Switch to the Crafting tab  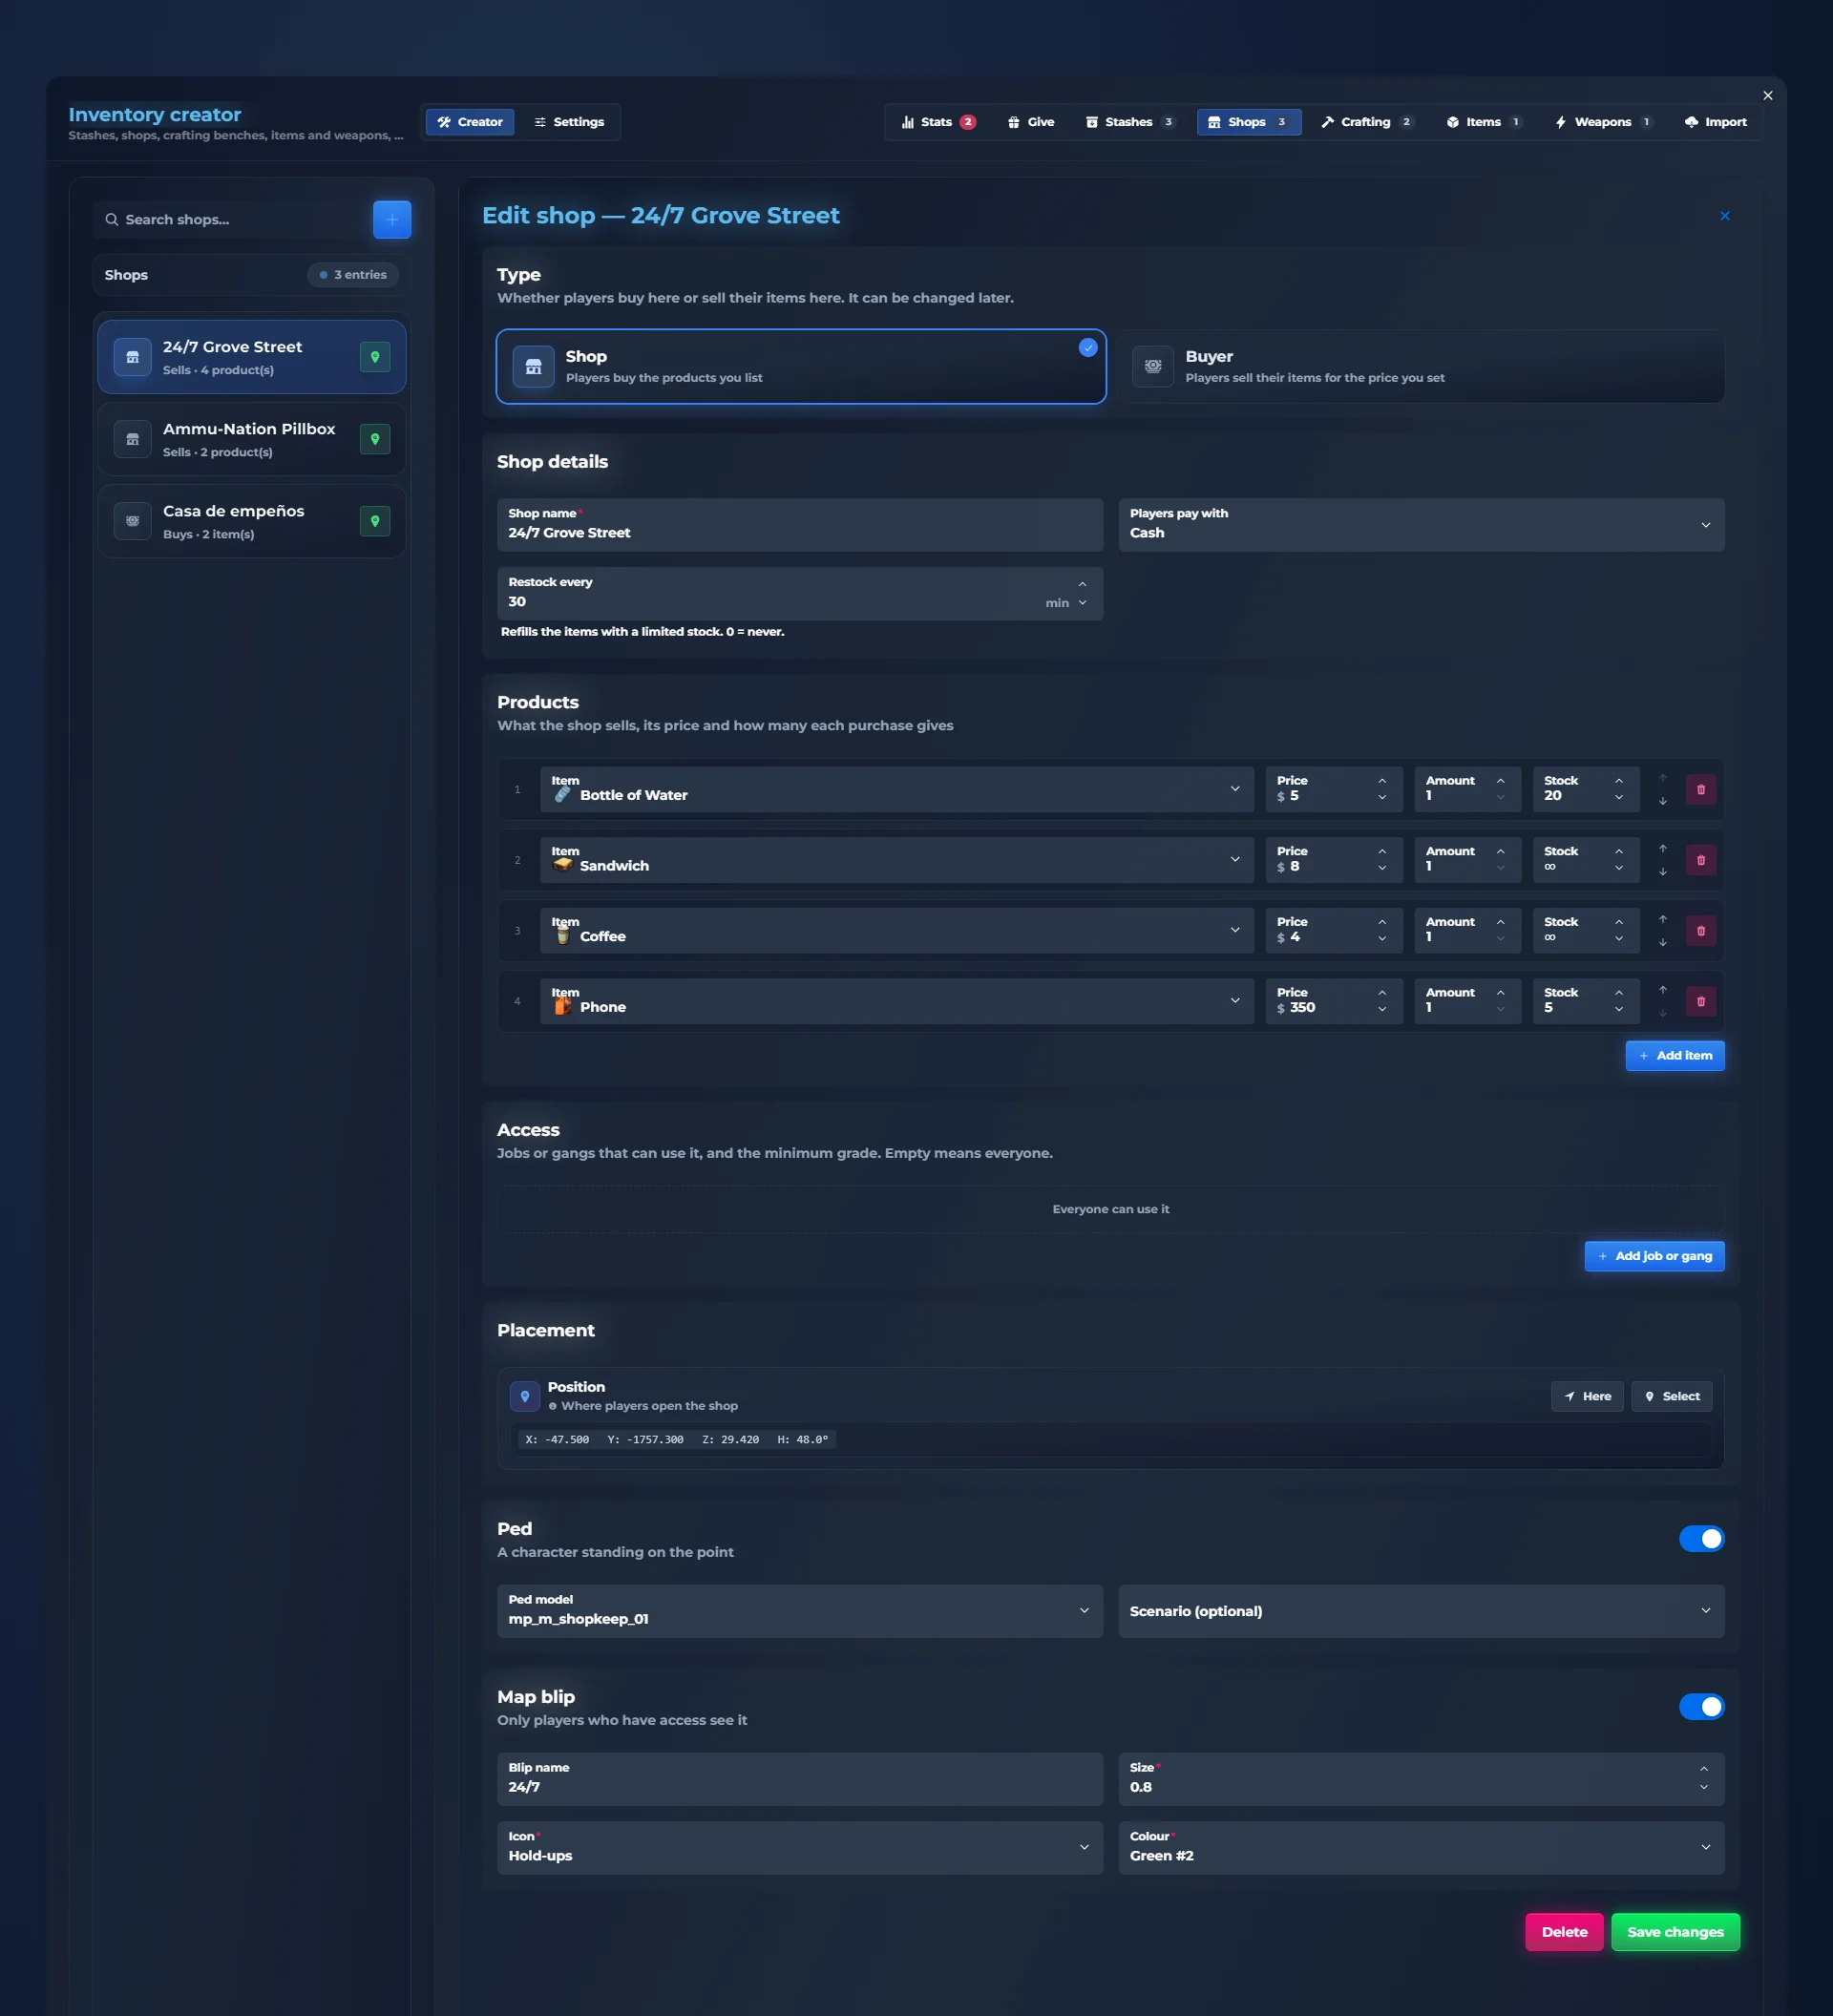(1366, 122)
